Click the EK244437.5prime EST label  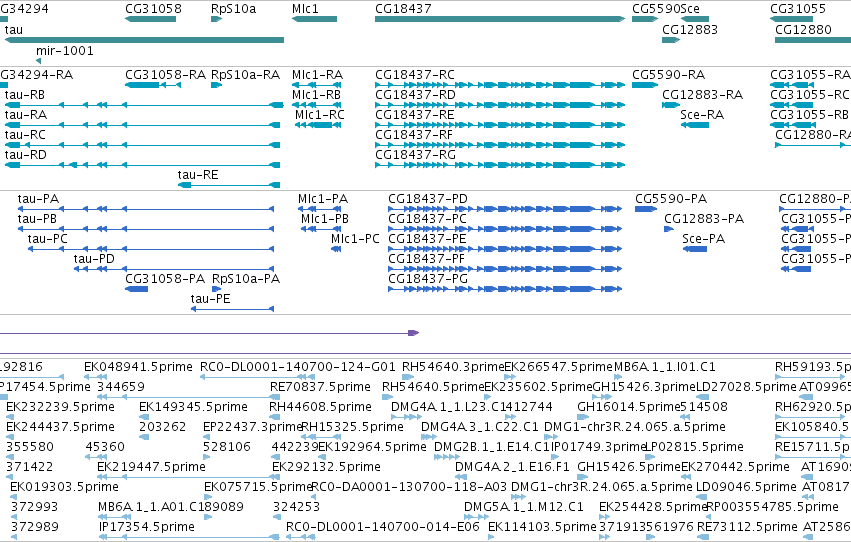click(60, 426)
